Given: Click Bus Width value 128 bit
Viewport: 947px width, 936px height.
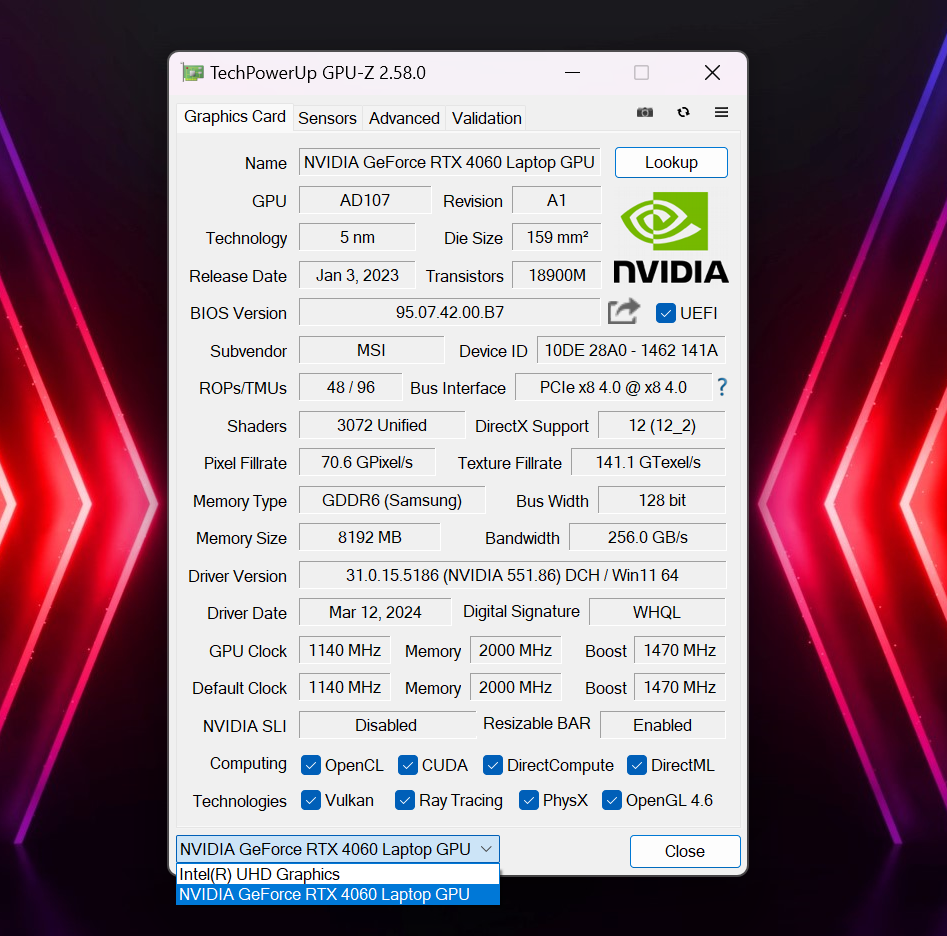Looking at the screenshot, I should [662, 500].
